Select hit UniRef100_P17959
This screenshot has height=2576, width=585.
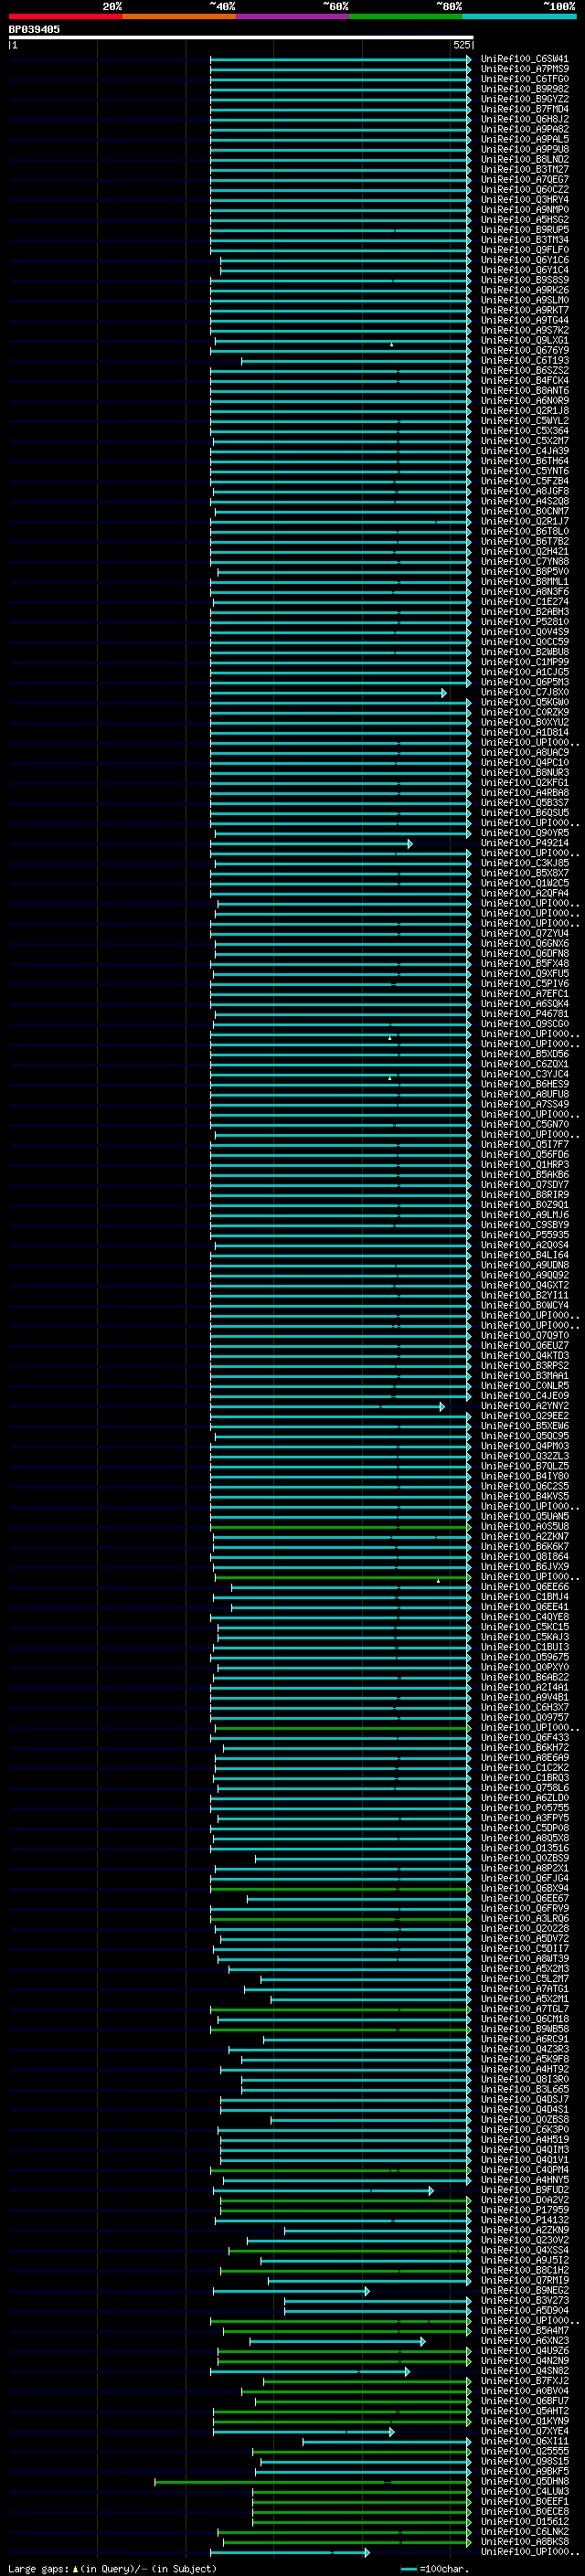pyautogui.click(x=525, y=2210)
